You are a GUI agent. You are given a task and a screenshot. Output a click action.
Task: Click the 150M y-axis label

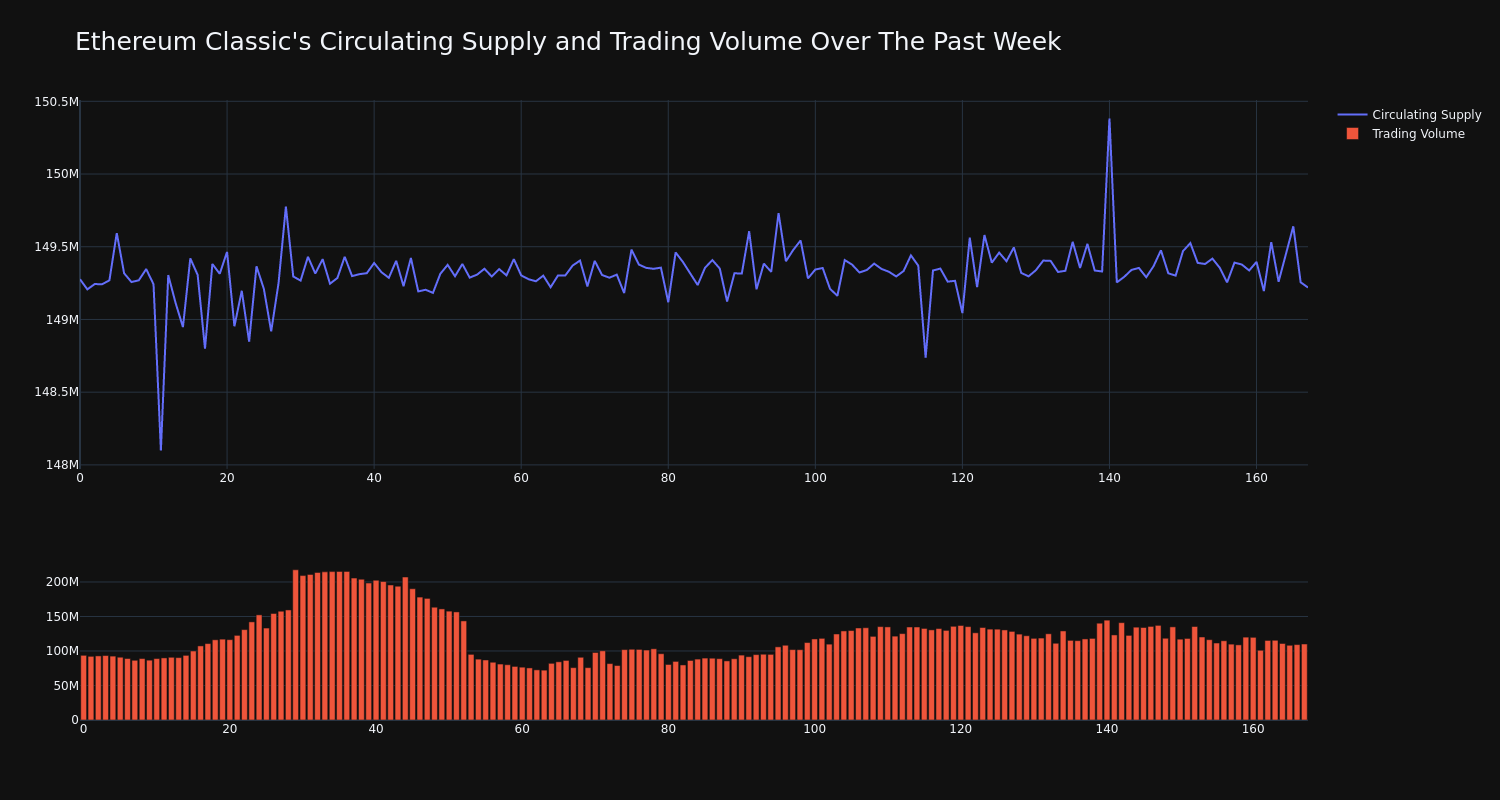(x=62, y=174)
